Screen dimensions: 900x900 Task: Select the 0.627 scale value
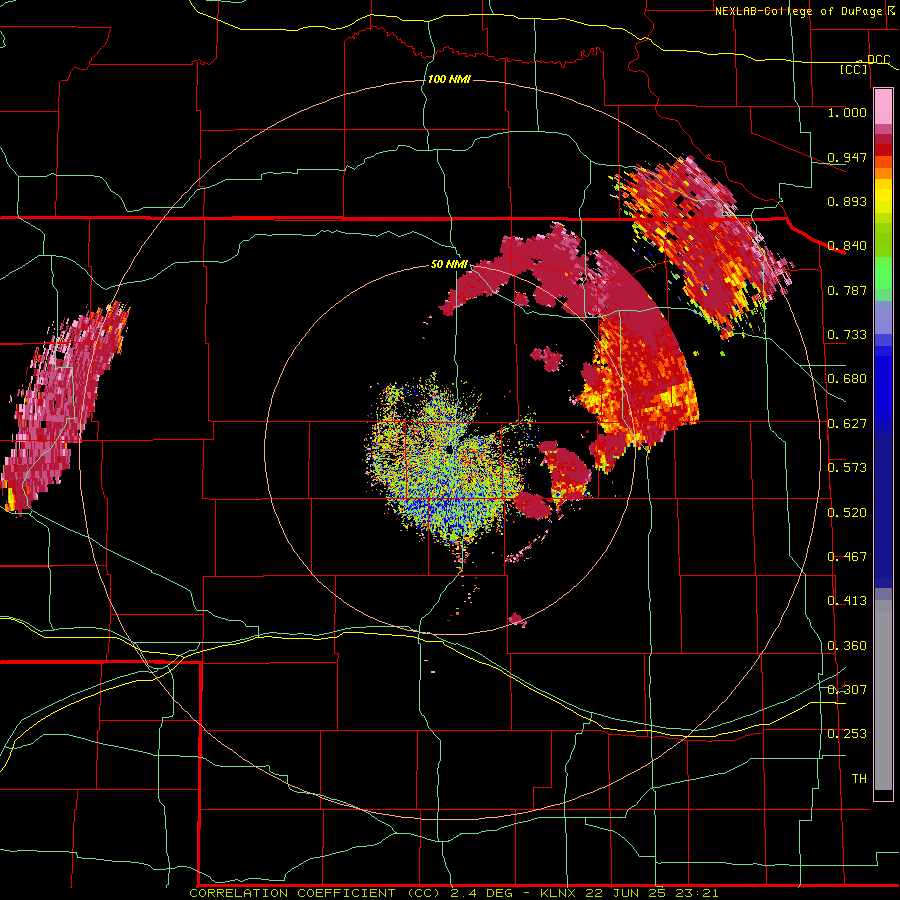point(847,424)
